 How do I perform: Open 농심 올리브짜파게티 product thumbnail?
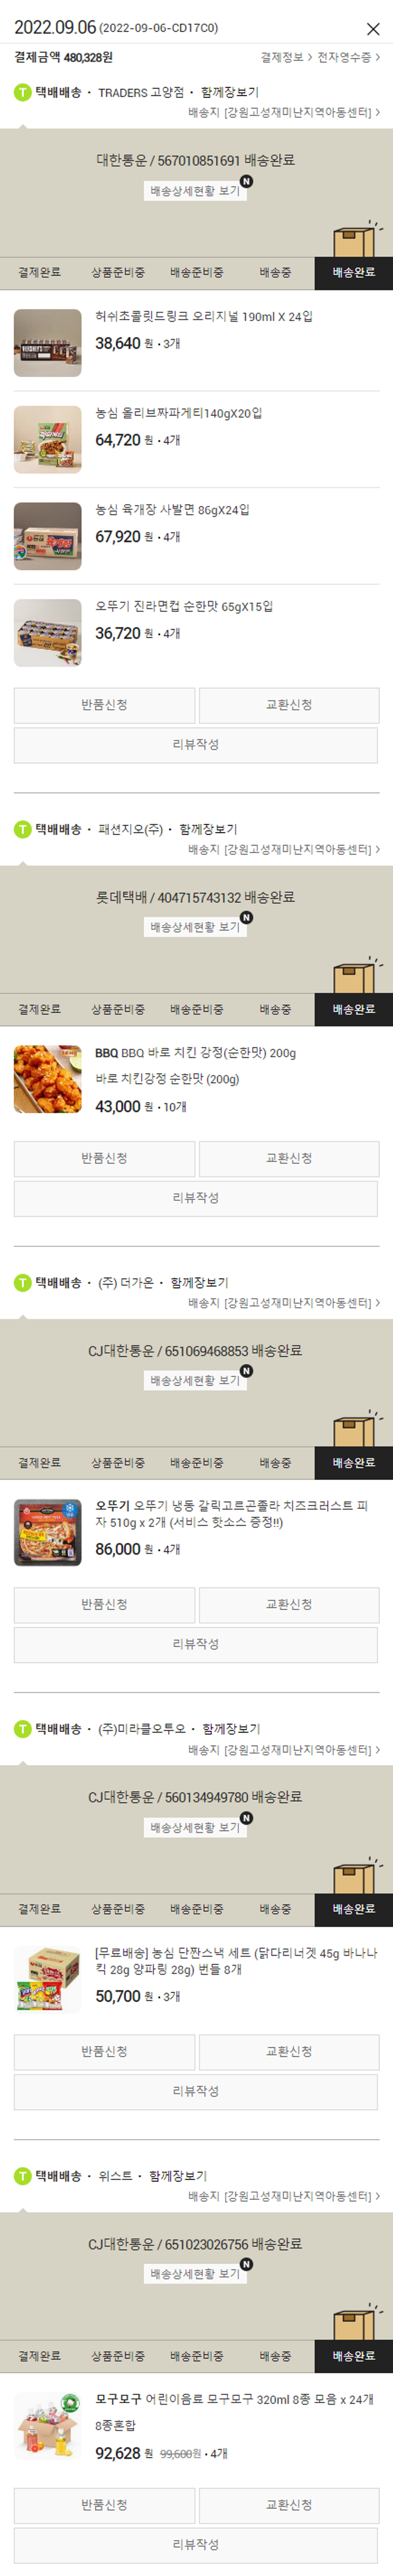[x=48, y=440]
